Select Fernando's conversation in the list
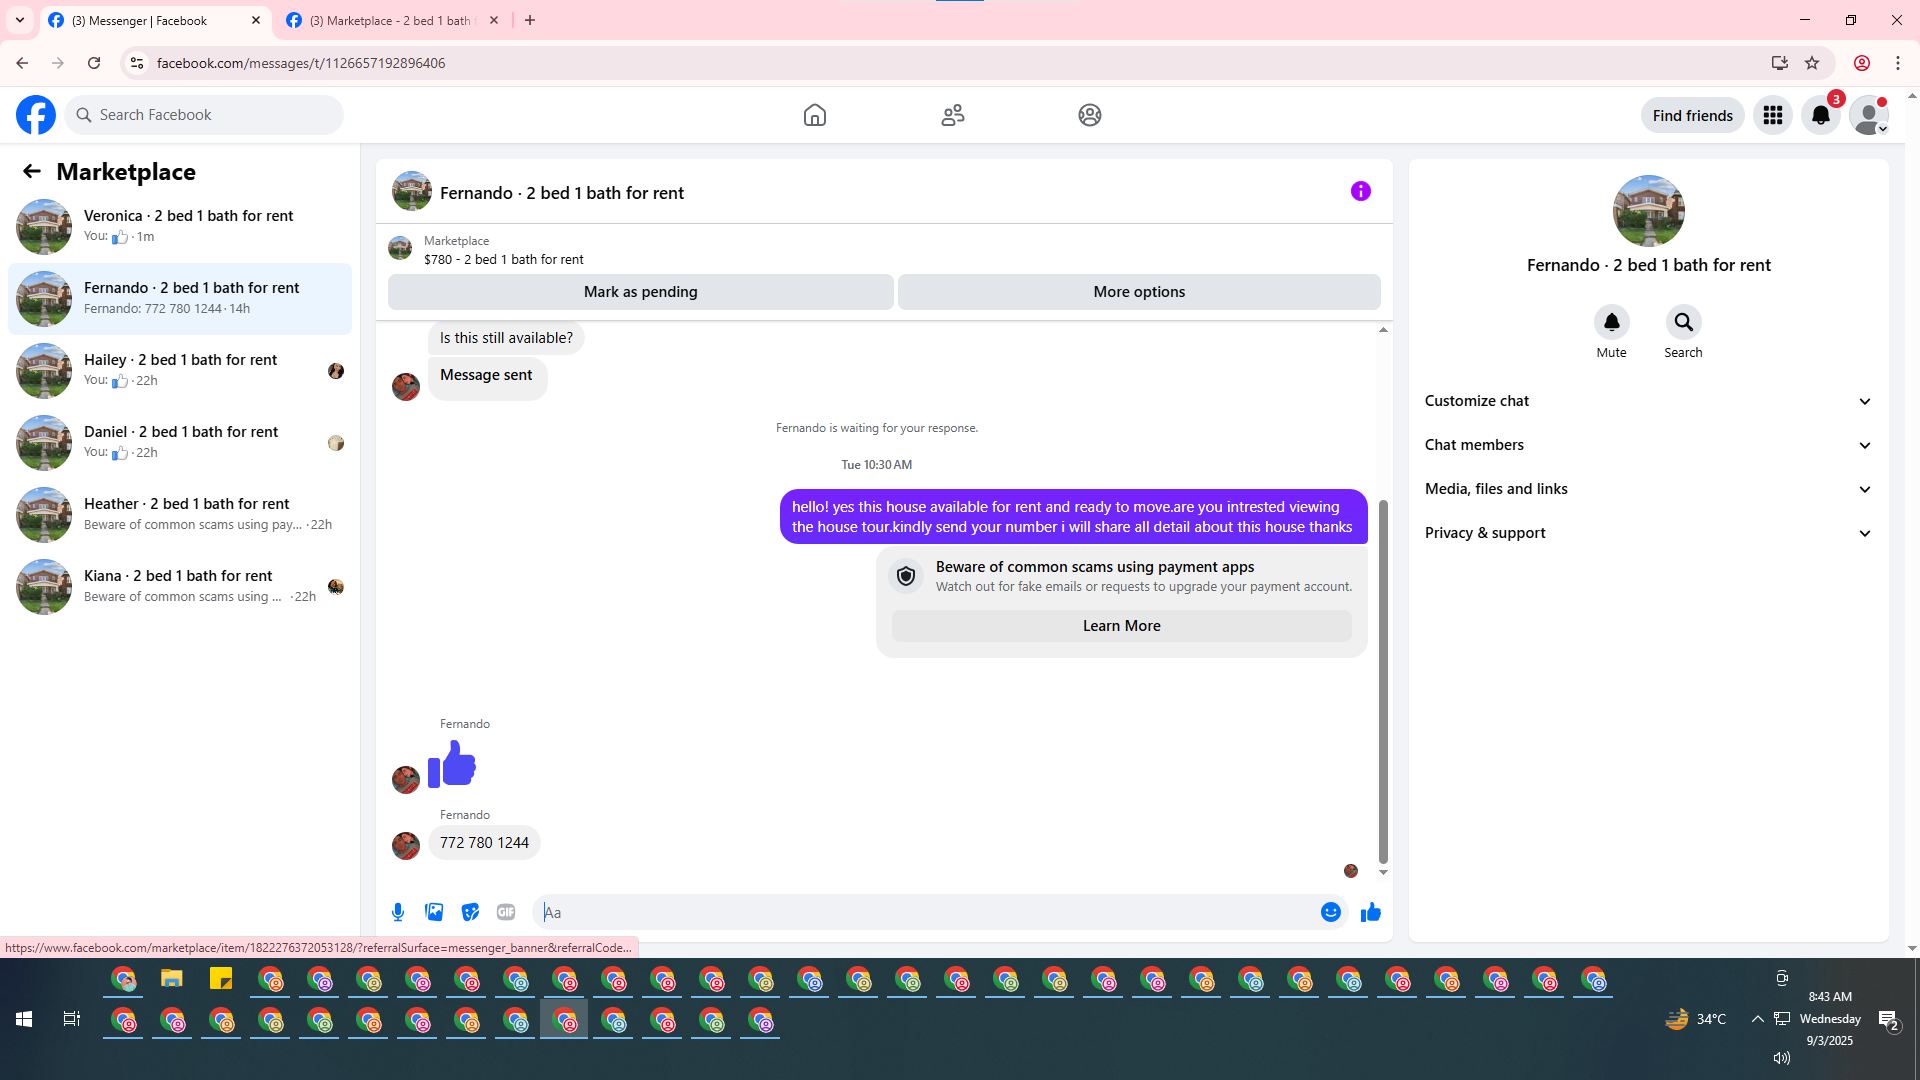Screen dimensions: 1920x1080 pos(180,299)
